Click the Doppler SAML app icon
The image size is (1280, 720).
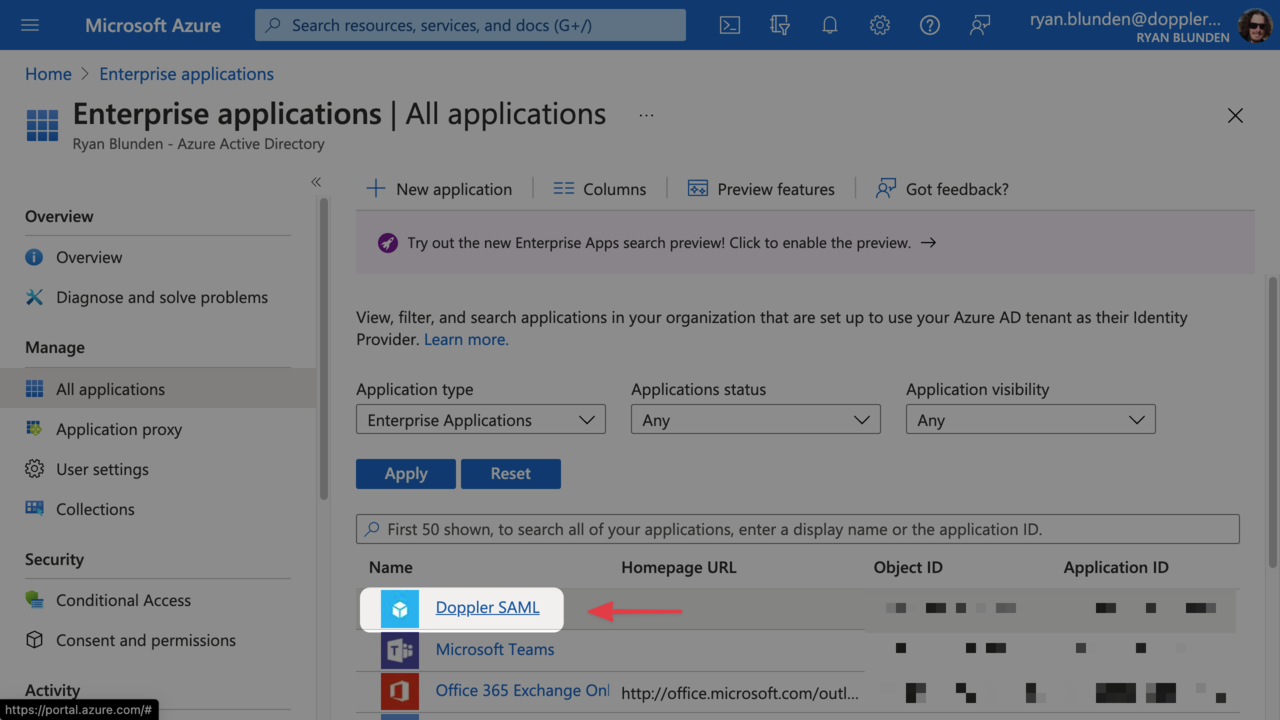click(400, 608)
